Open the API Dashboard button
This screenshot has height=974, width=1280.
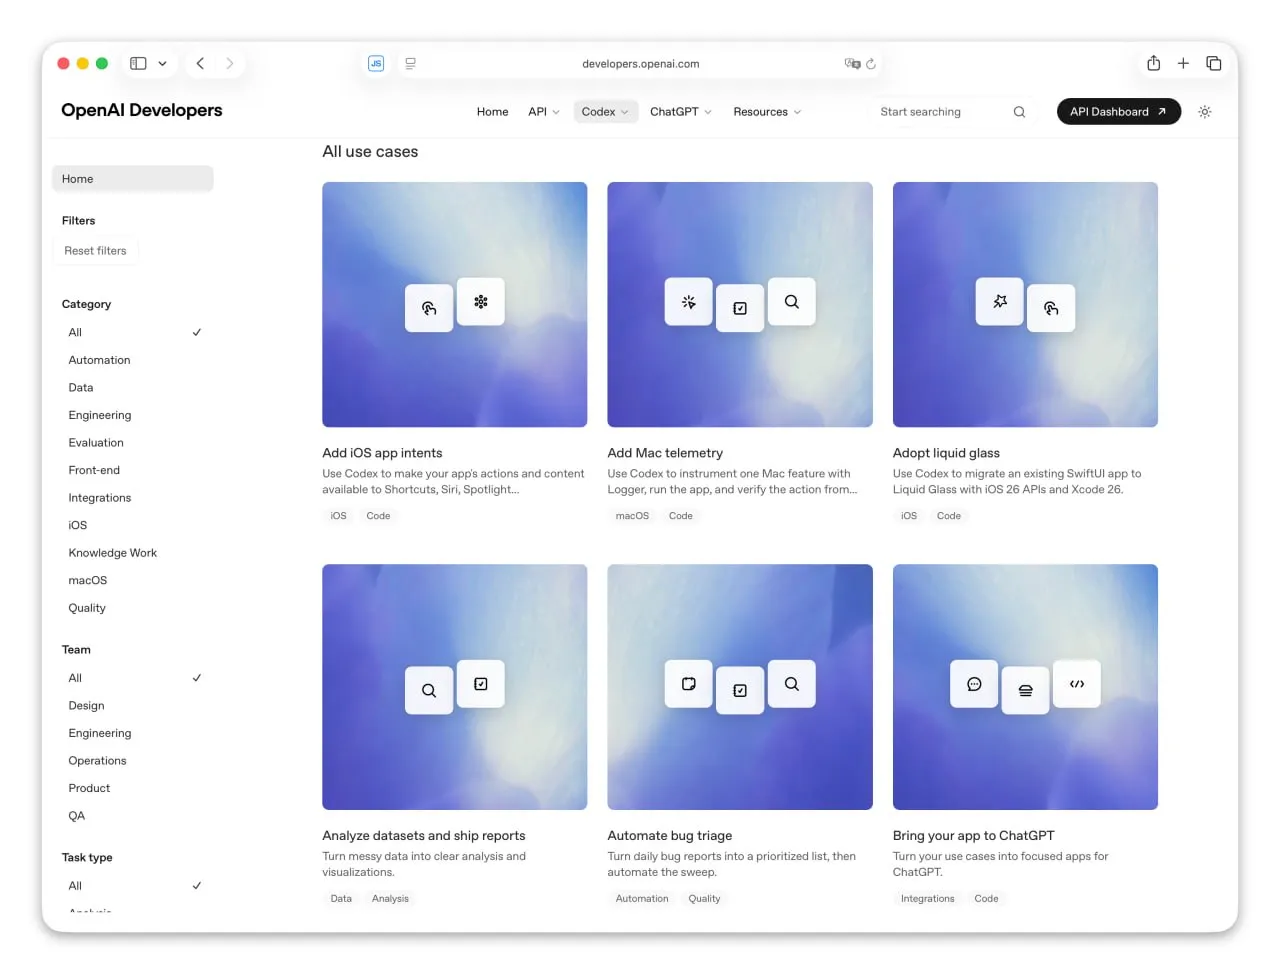click(x=1119, y=112)
